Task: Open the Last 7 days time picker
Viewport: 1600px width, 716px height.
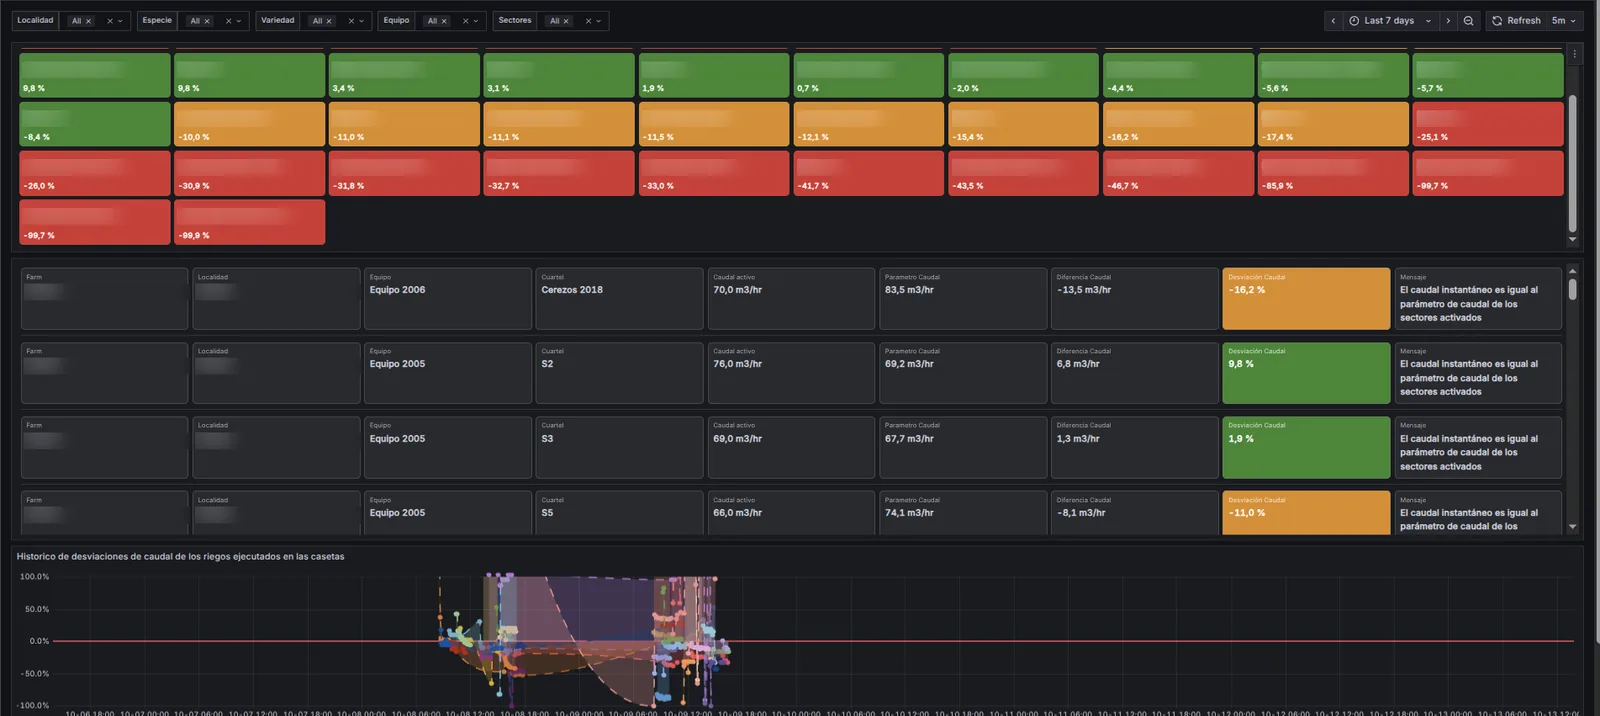Action: pos(1389,21)
